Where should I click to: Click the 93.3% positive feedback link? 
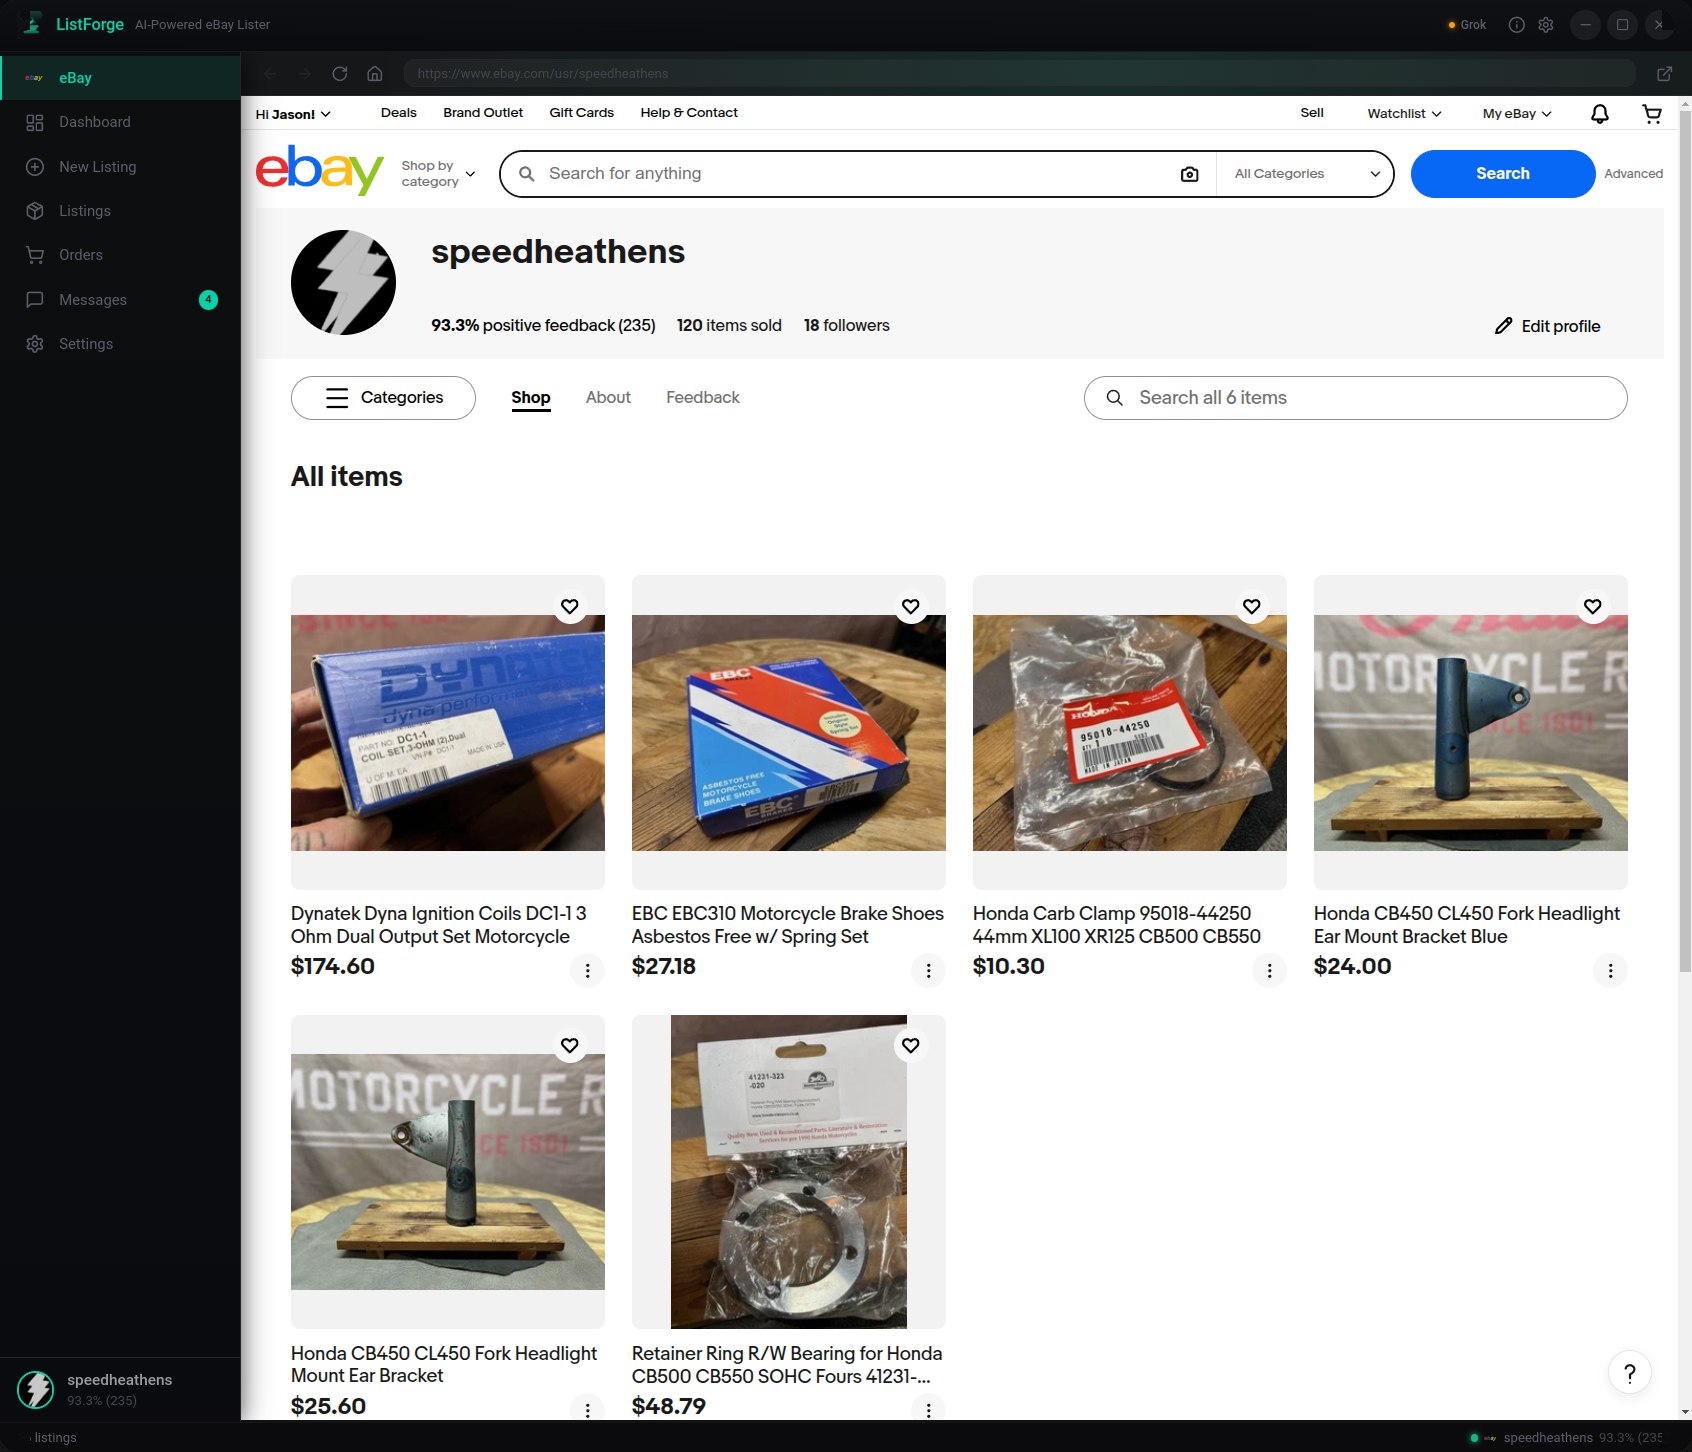(543, 325)
